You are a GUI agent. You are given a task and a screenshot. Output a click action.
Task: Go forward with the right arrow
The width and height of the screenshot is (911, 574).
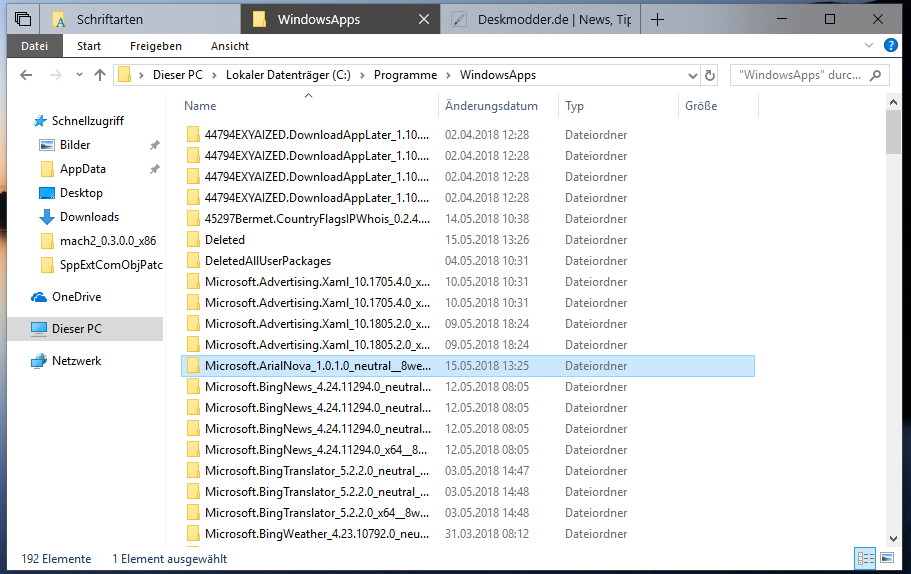click(56, 75)
